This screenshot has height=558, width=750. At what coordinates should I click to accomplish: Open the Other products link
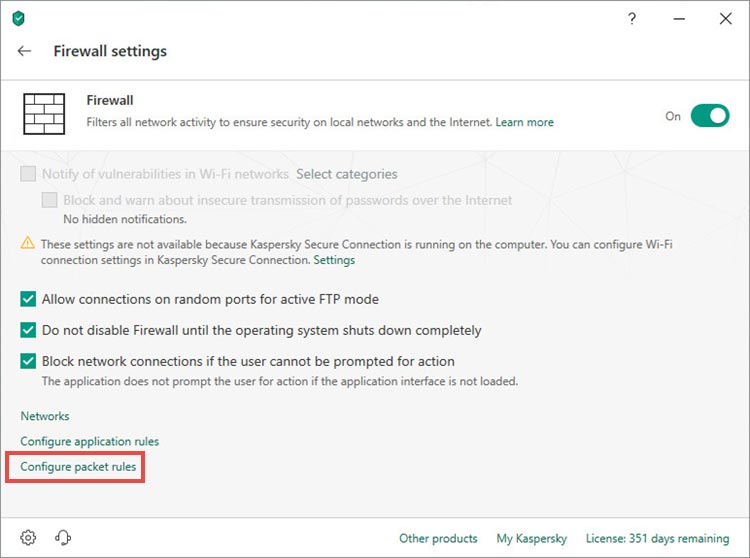click(438, 538)
